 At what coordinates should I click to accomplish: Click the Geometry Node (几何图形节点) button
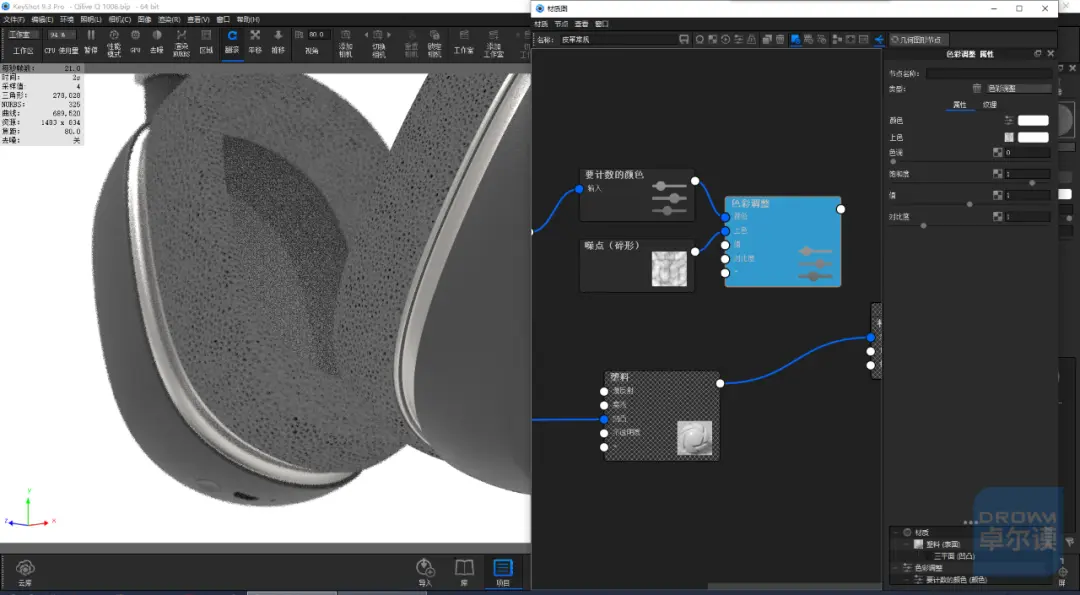tap(916, 40)
